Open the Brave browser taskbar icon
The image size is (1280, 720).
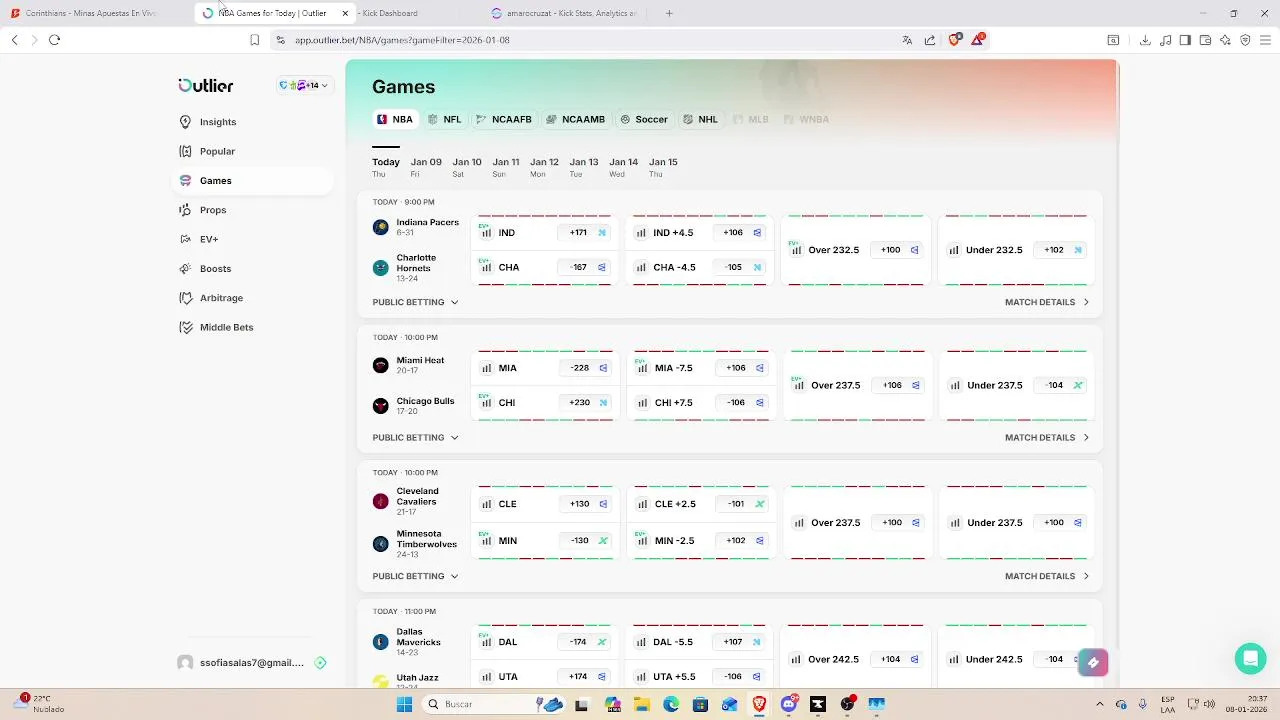click(759, 704)
